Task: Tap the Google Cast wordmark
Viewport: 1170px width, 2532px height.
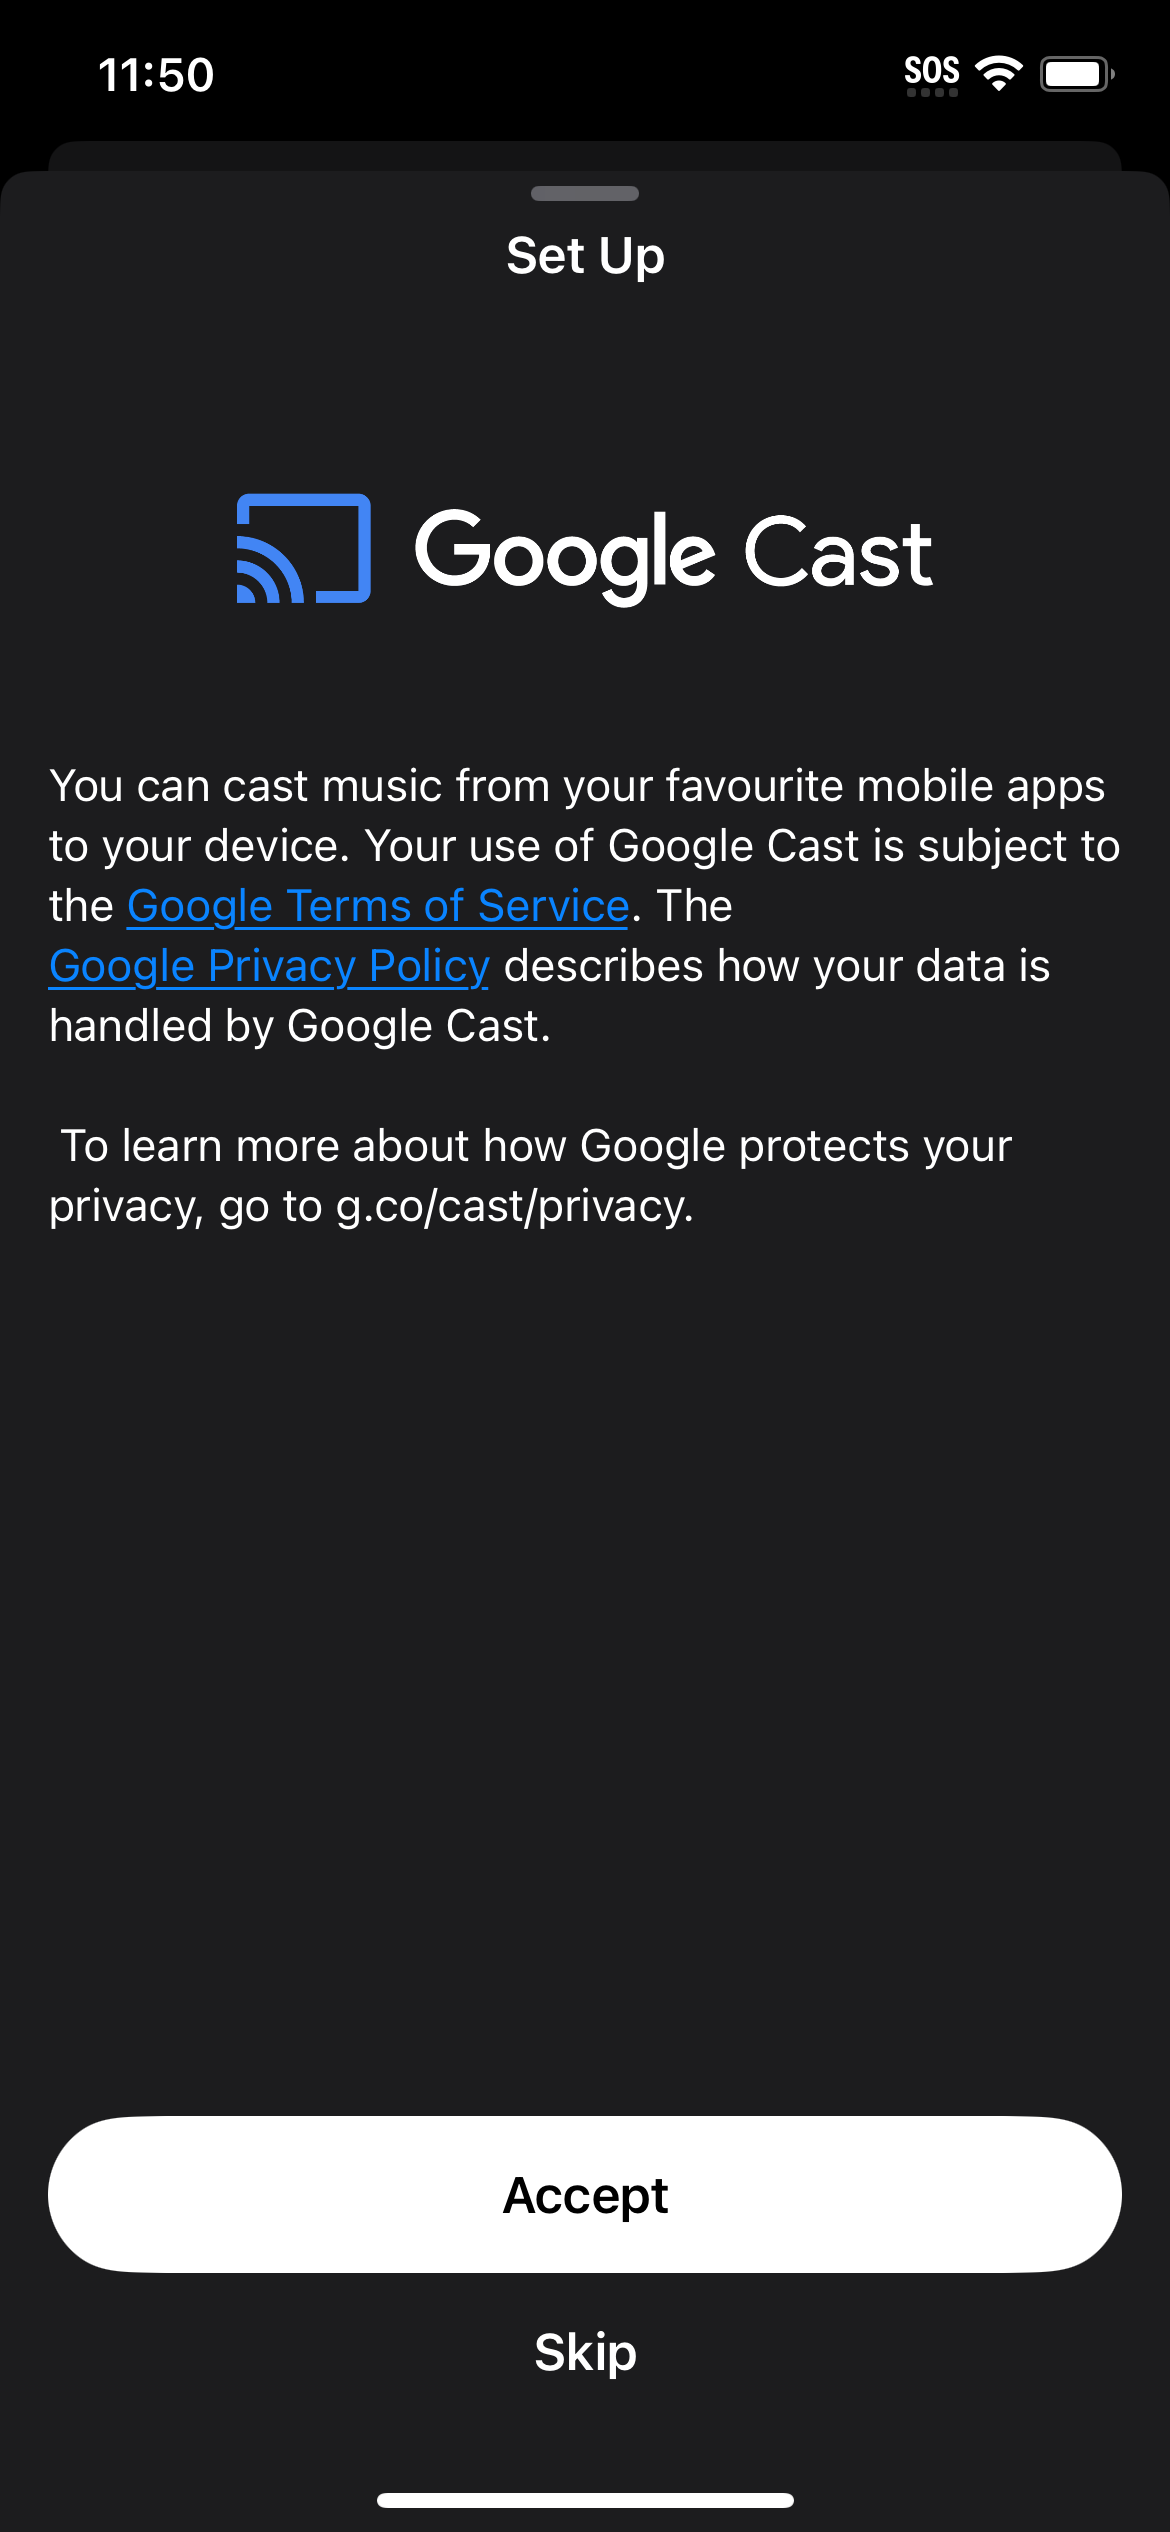Action: click(x=673, y=553)
